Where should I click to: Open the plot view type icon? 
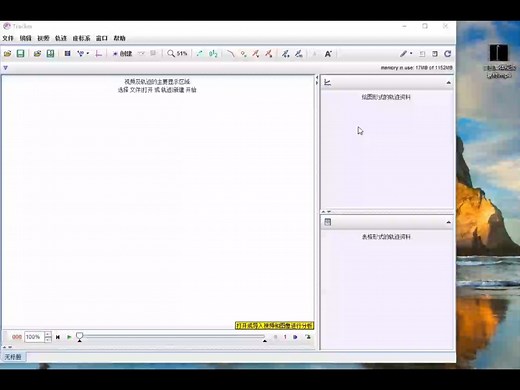(328, 82)
